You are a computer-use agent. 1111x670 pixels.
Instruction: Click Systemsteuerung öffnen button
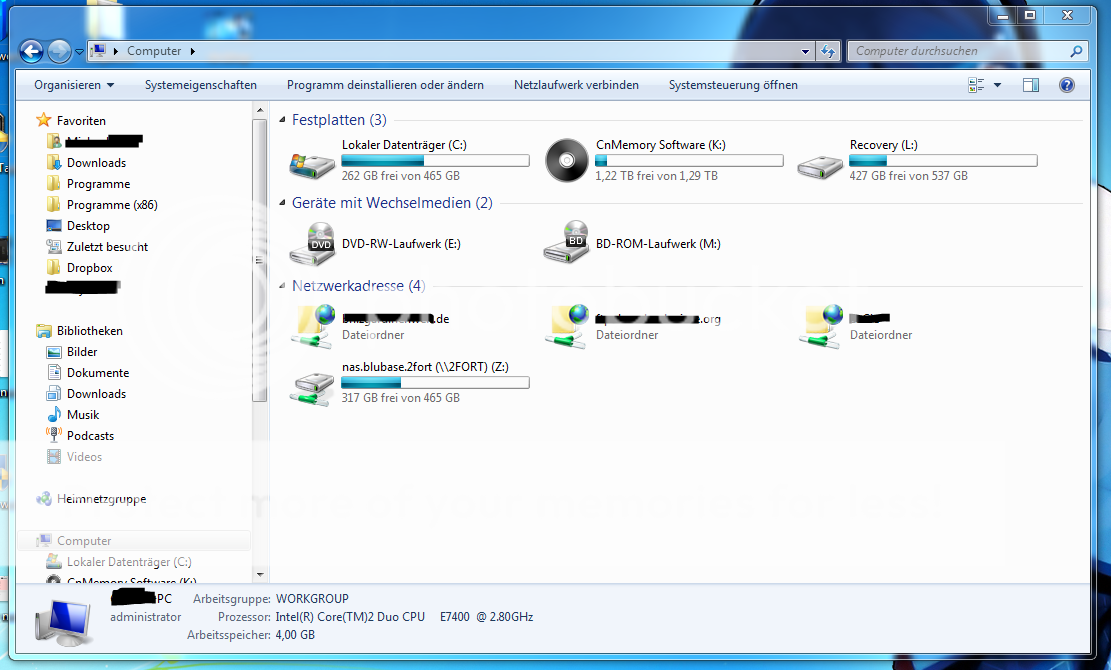(x=733, y=85)
